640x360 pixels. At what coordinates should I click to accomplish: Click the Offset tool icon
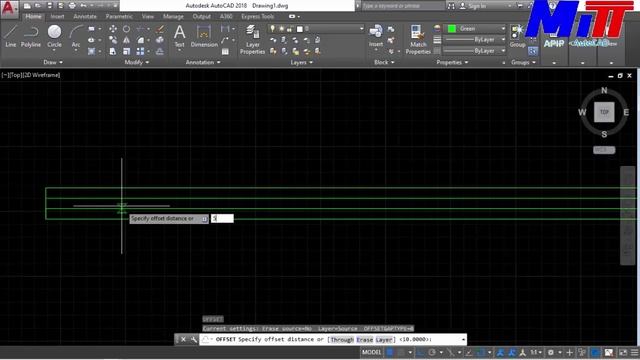click(x=160, y=51)
